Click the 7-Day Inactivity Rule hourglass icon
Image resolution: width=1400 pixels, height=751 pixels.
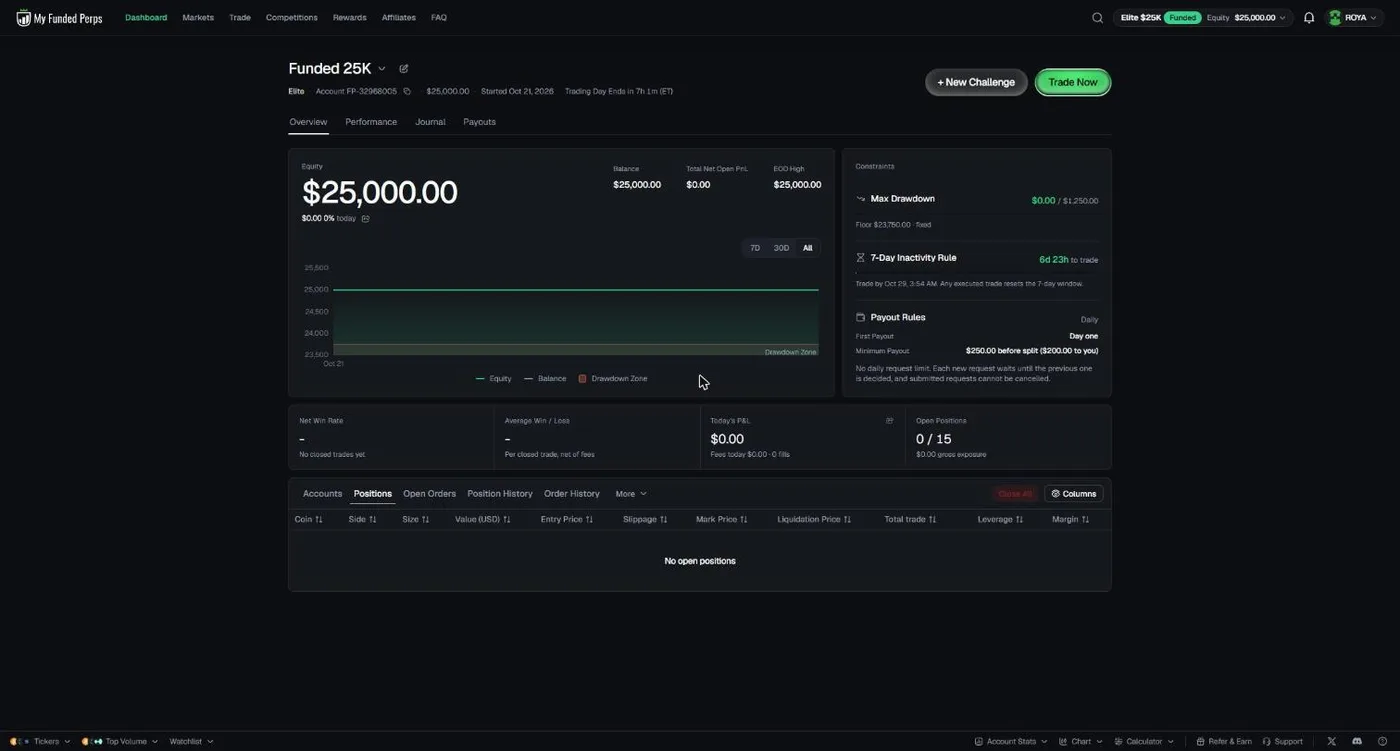tap(860, 258)
